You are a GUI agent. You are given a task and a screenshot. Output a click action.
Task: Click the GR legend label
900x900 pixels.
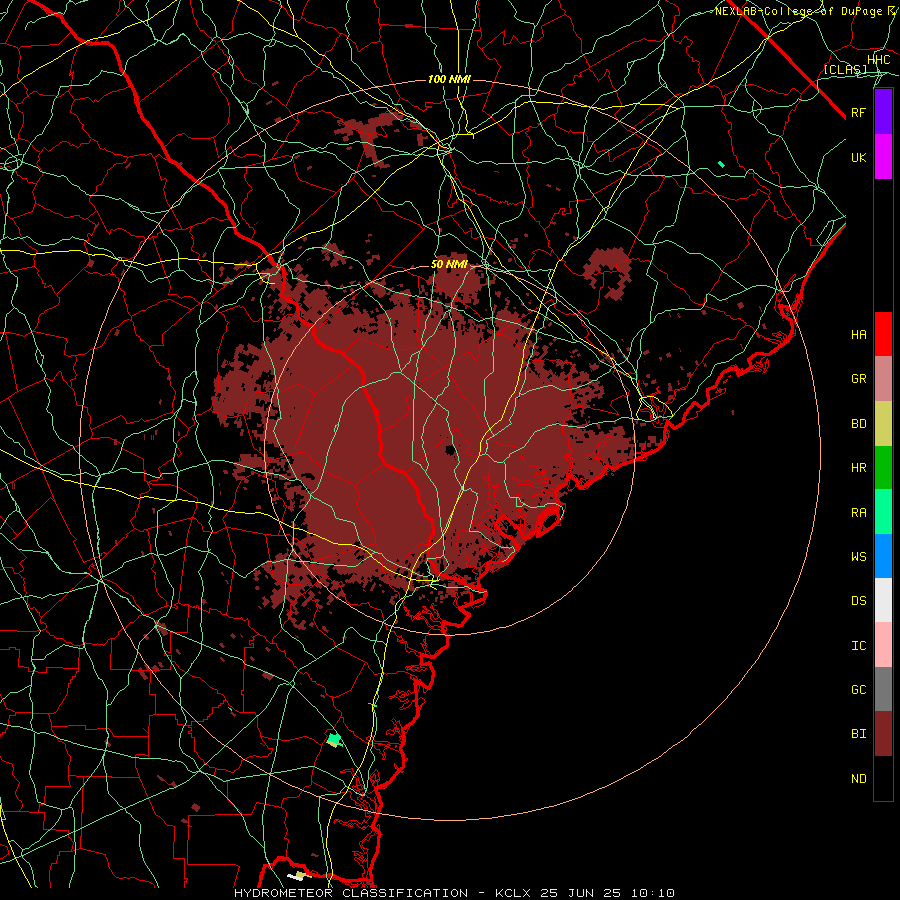point(858,379)
